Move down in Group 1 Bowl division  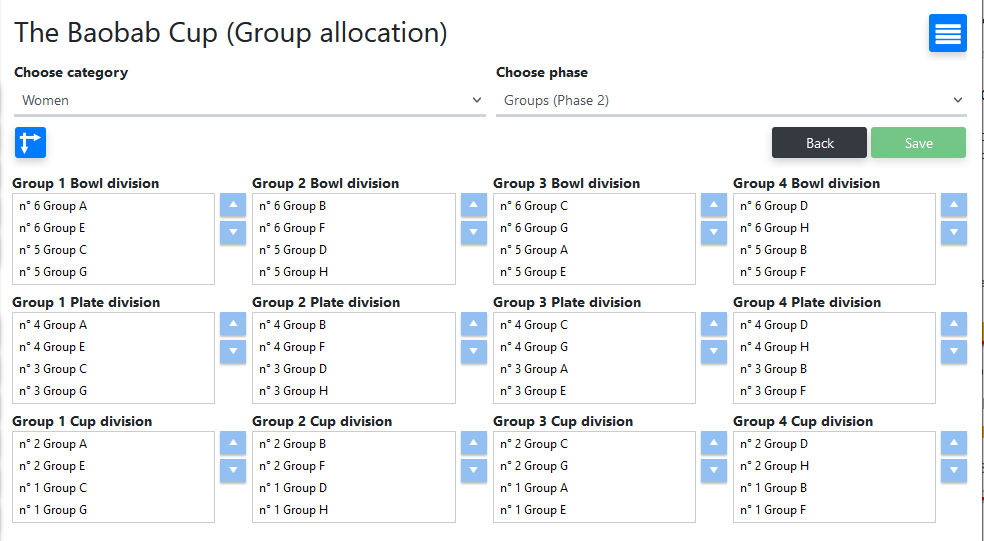[232, 232]
